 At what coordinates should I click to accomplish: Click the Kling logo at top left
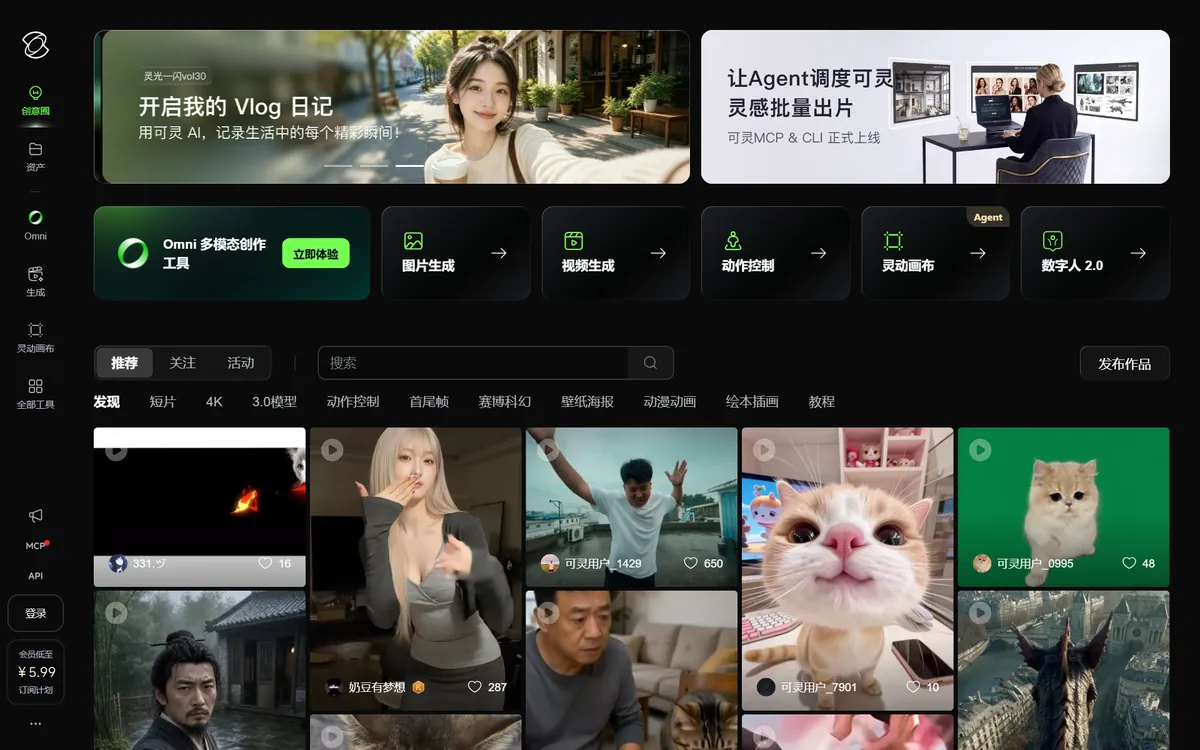(x=36, y=45)
